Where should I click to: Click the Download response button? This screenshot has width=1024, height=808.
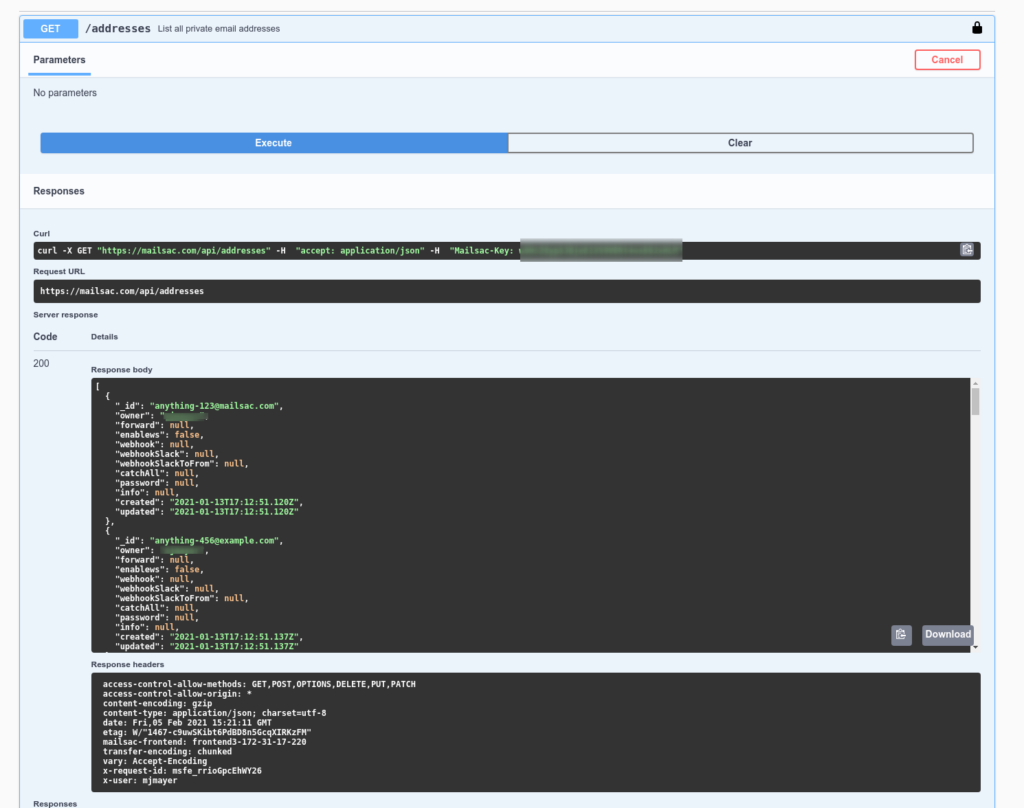(x=947, y=634)
